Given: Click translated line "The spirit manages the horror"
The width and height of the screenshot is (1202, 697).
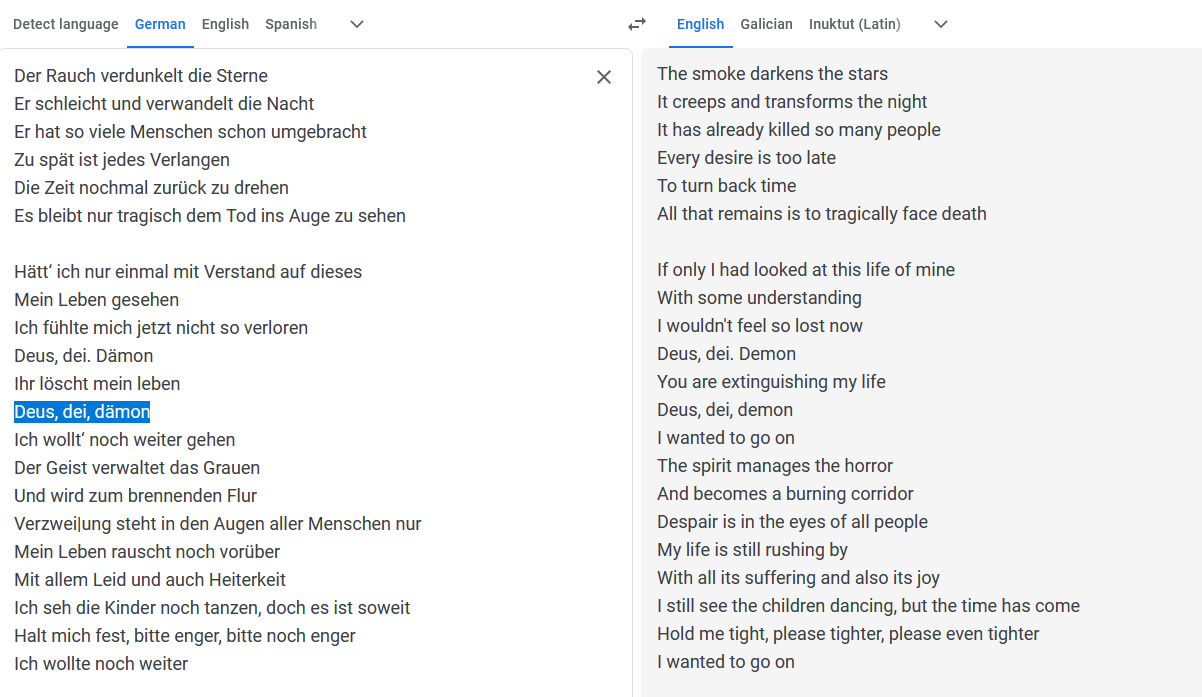Looking at the screenshot, I should coord(775,466).
